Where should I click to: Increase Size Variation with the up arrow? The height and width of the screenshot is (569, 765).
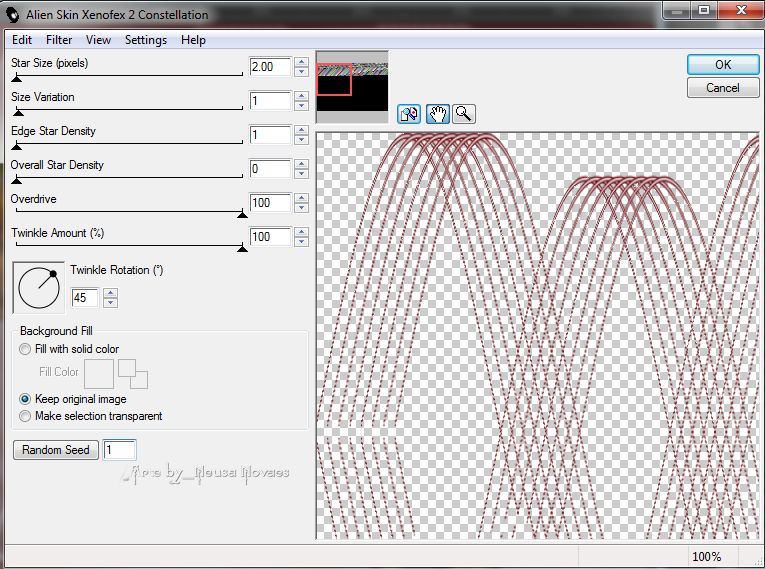pos(302,97)
